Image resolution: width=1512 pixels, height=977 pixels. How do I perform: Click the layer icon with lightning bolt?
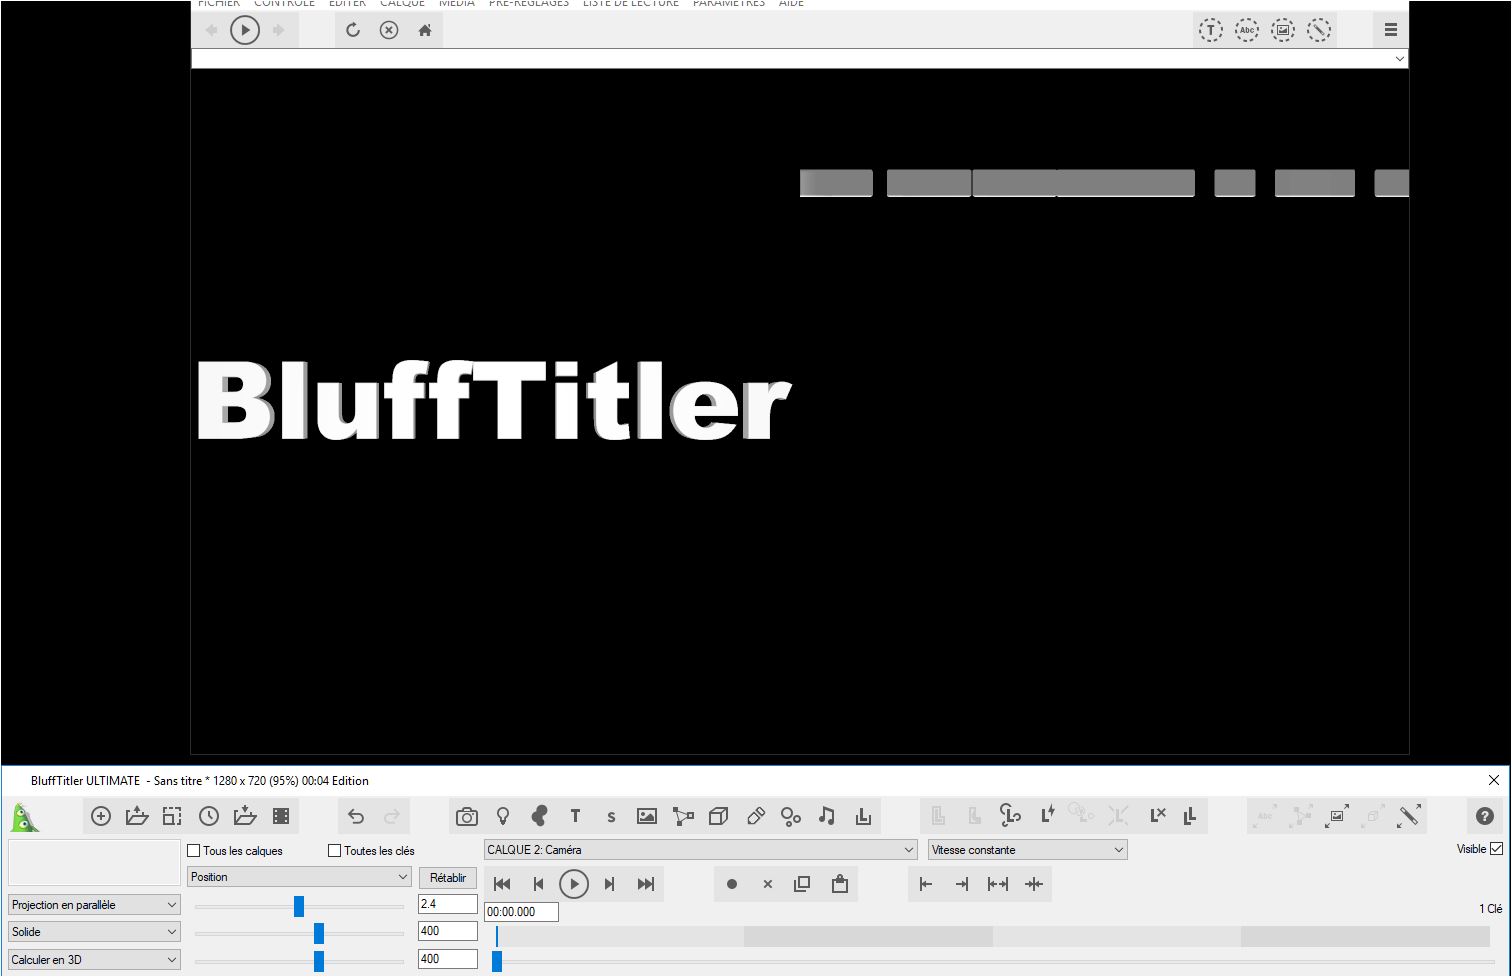point(1047,815)
